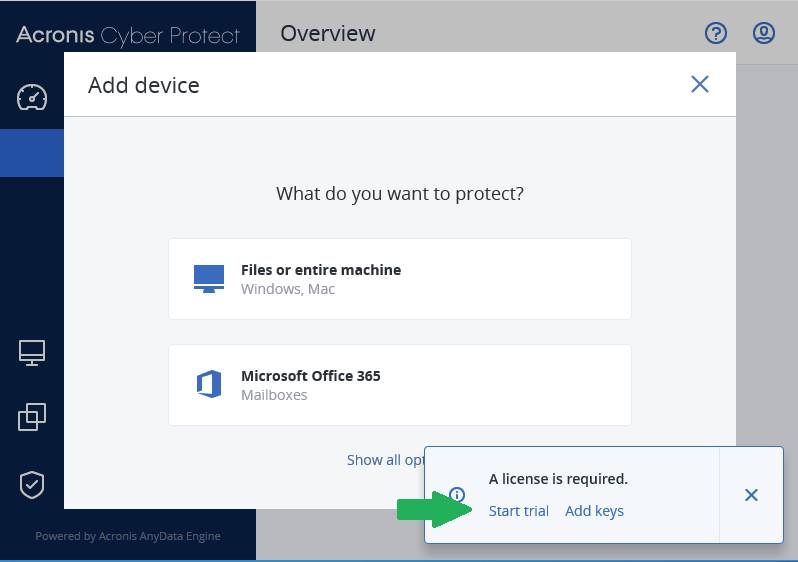Click the Add keys link
This screenshot has height=562, width=798.
point(594,511)
